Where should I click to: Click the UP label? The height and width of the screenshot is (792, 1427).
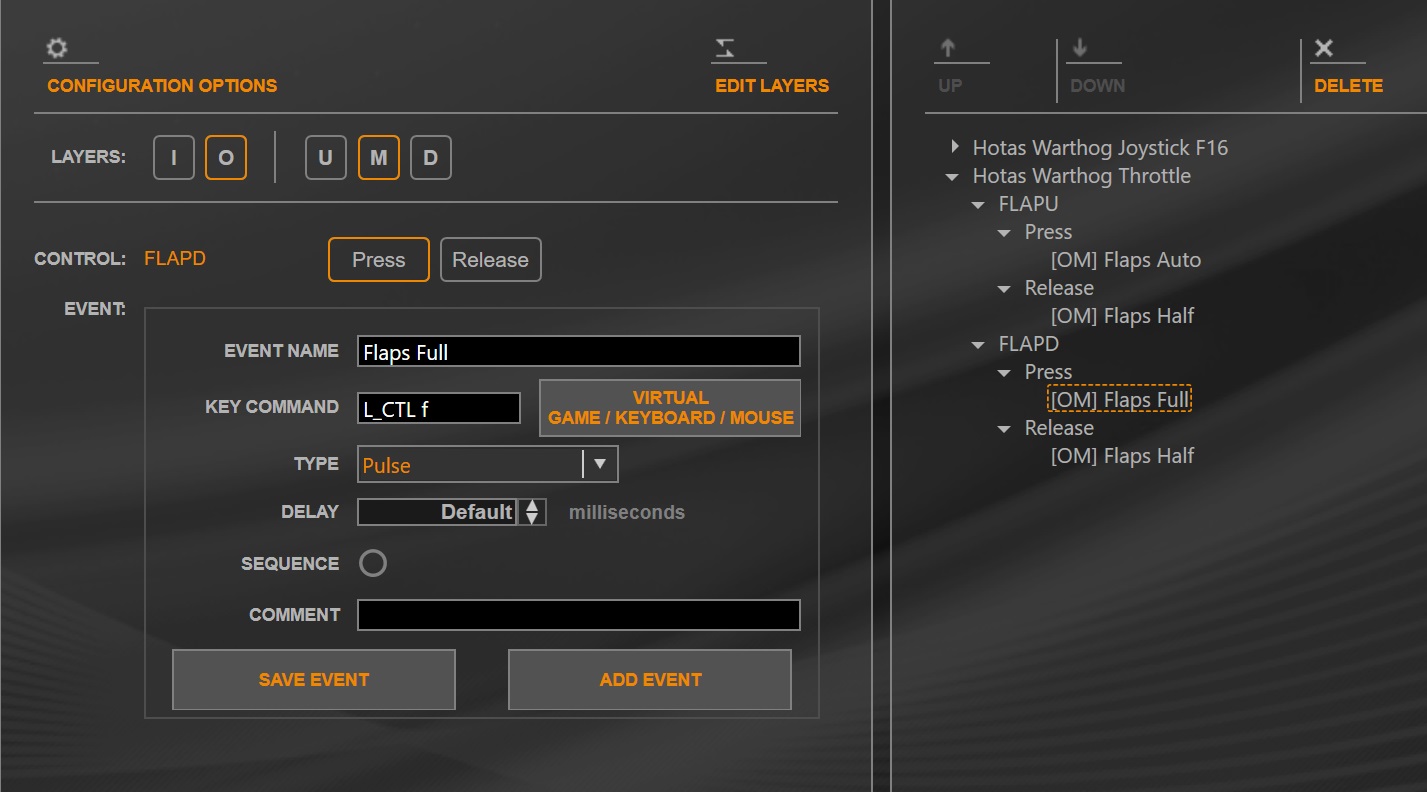click(x=950, y=86)
